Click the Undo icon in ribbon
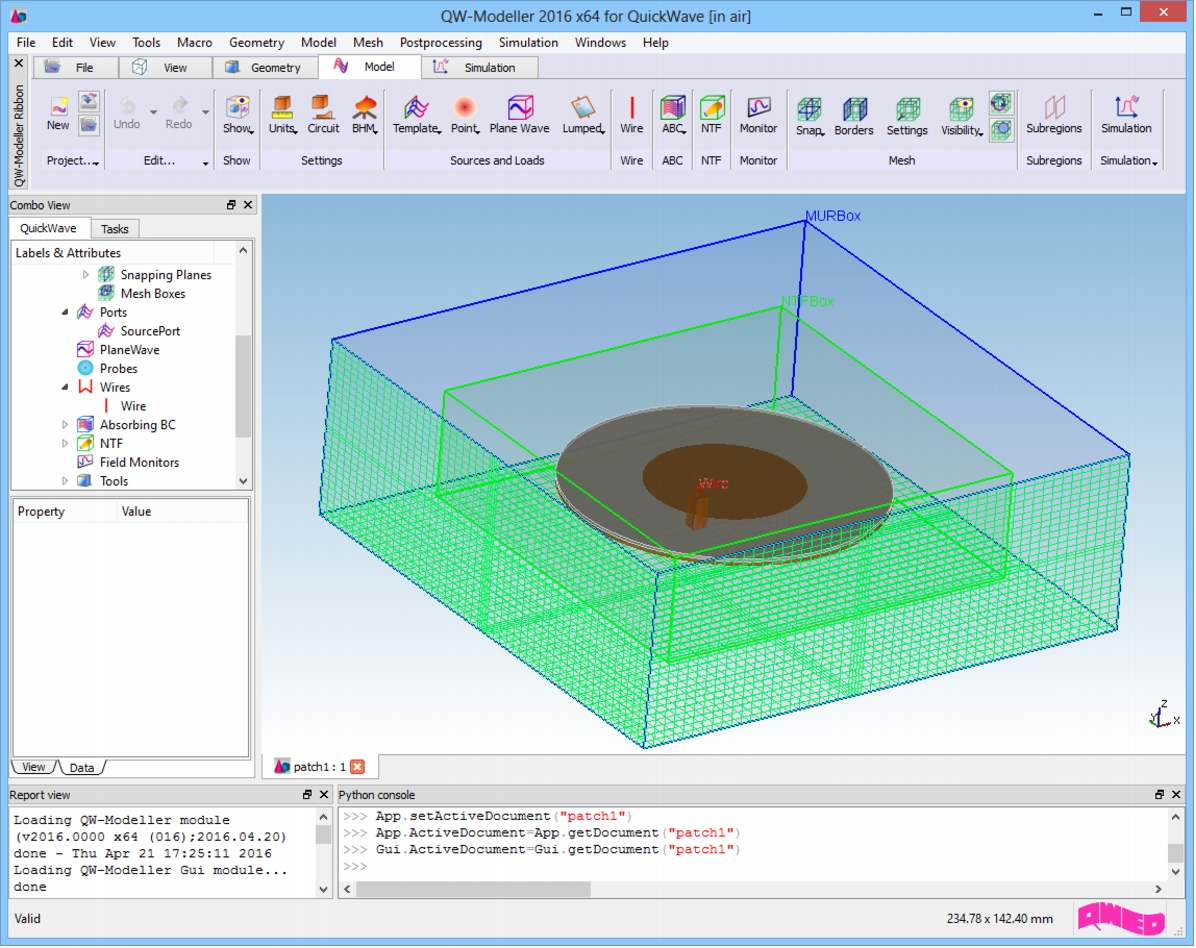 click(x=127, y=106)
